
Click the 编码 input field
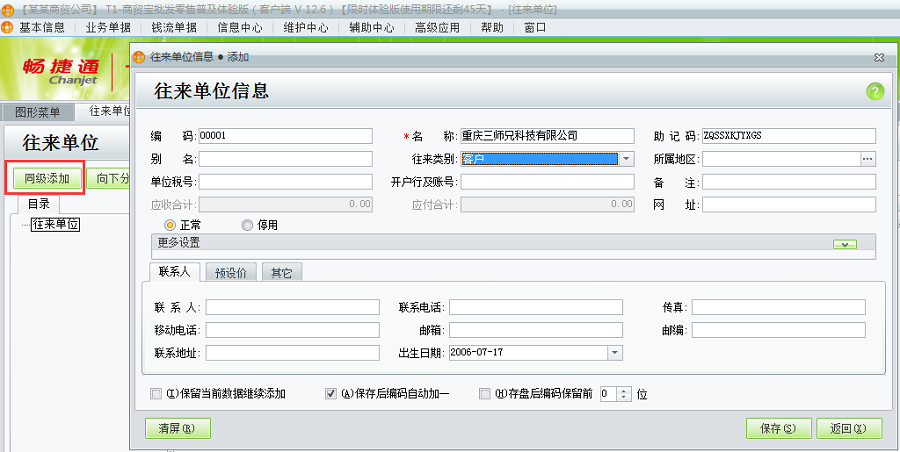coord(285,136)
